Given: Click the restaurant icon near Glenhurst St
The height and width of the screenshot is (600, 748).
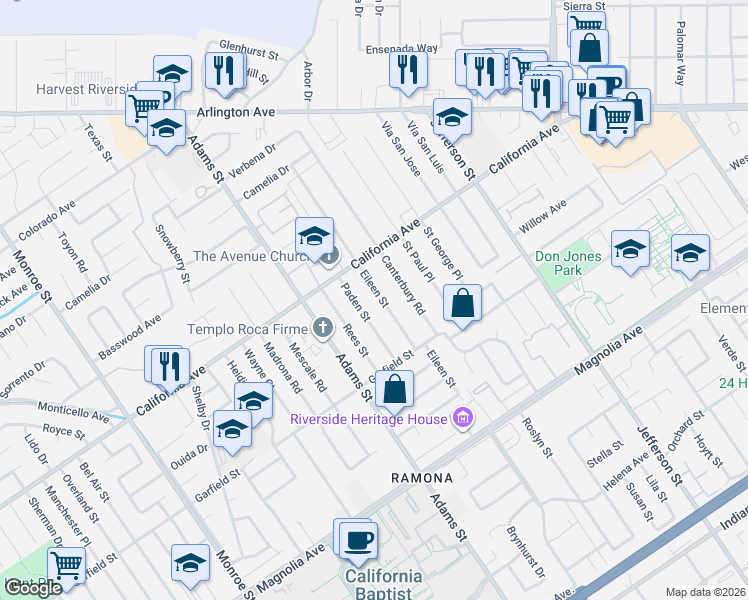Looking at the screenshot, I should (x=225, y=71).
